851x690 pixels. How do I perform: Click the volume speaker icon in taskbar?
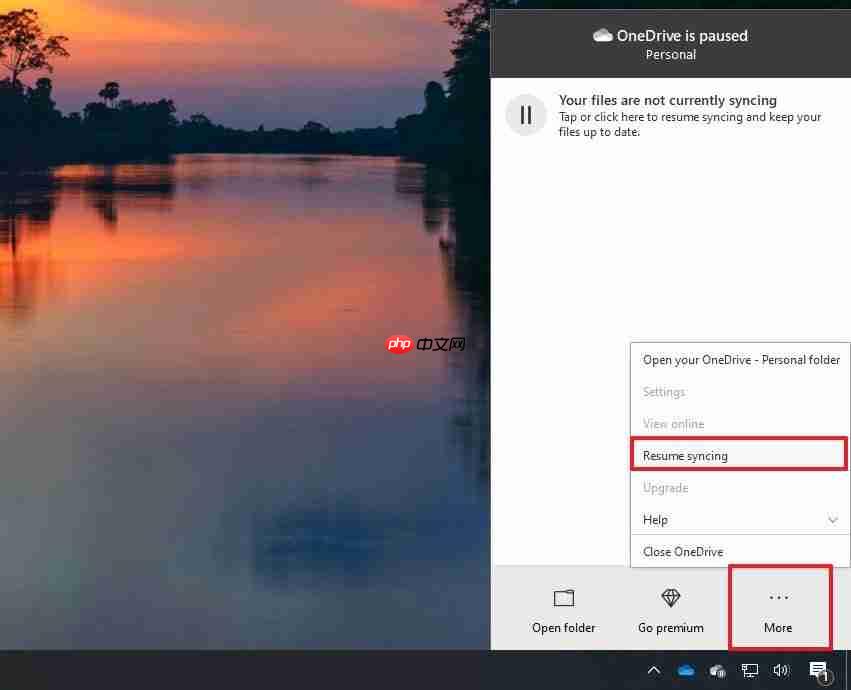[x=782, y=671]
